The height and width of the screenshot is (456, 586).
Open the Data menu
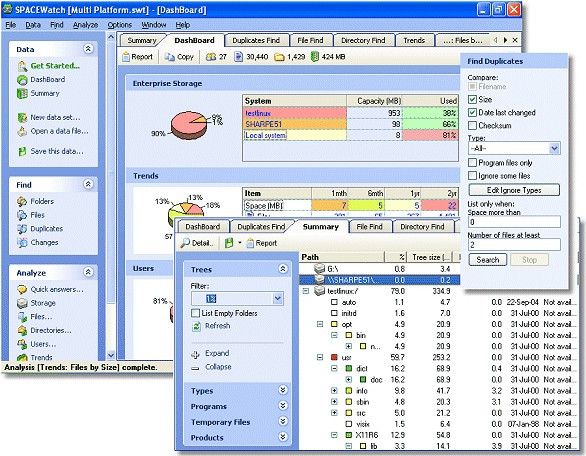[33, 25]
